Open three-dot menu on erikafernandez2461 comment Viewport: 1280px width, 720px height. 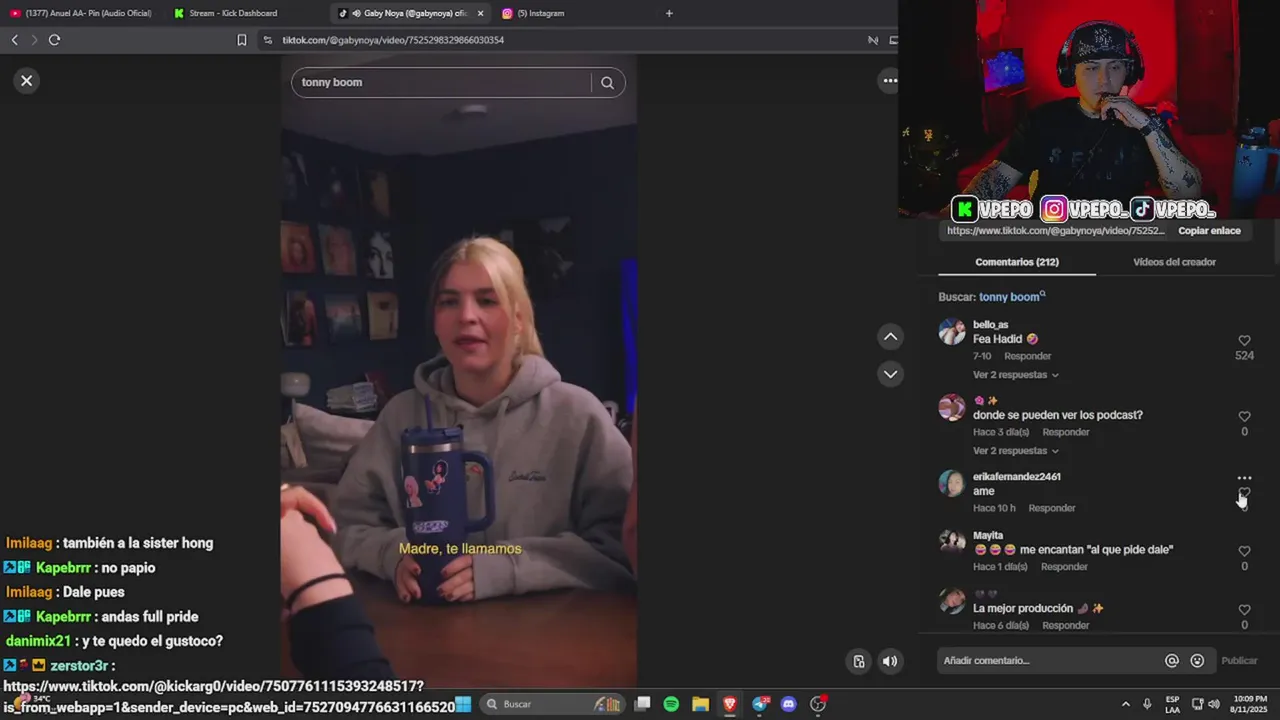point(1244,478)
